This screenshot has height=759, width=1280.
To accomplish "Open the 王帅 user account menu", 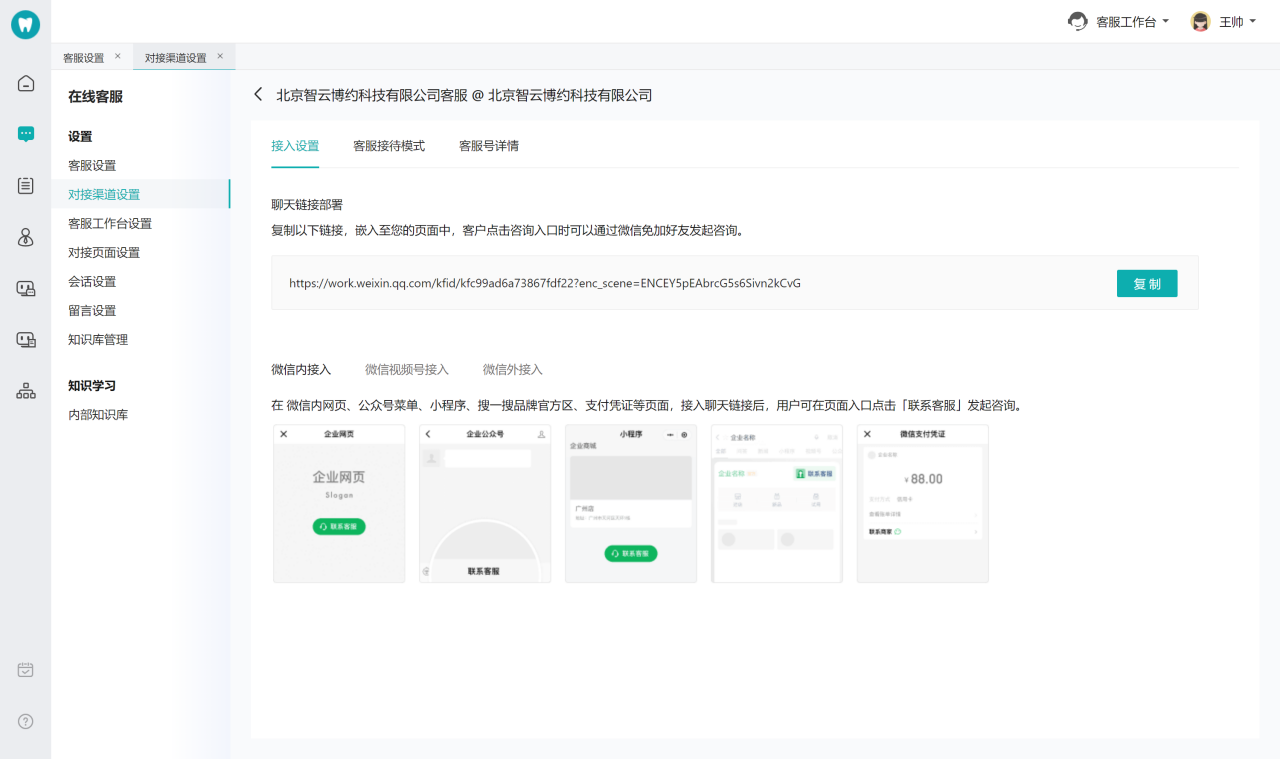I will click(x=1224, y=21).
